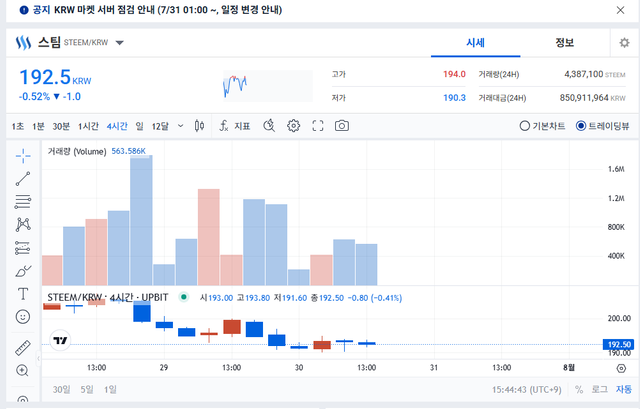Select the ruler measure tool
Image resolution: width=640 pixels, height=409 pixels.
point(23,348)
